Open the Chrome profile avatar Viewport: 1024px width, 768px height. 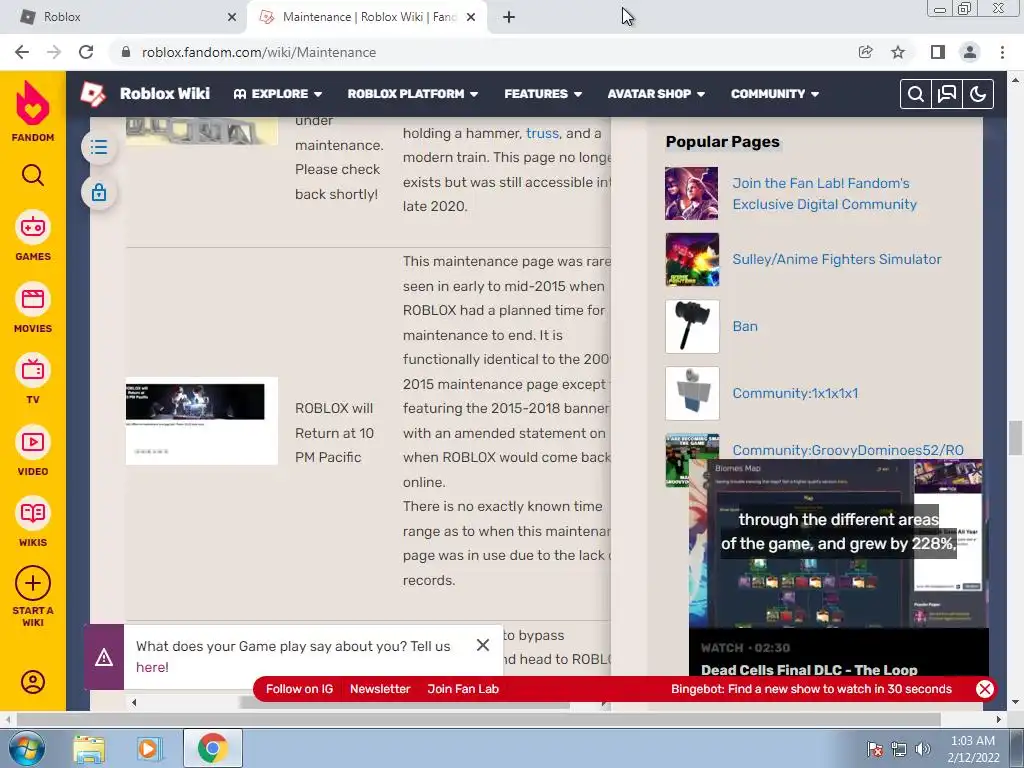[x=970, y=52]
